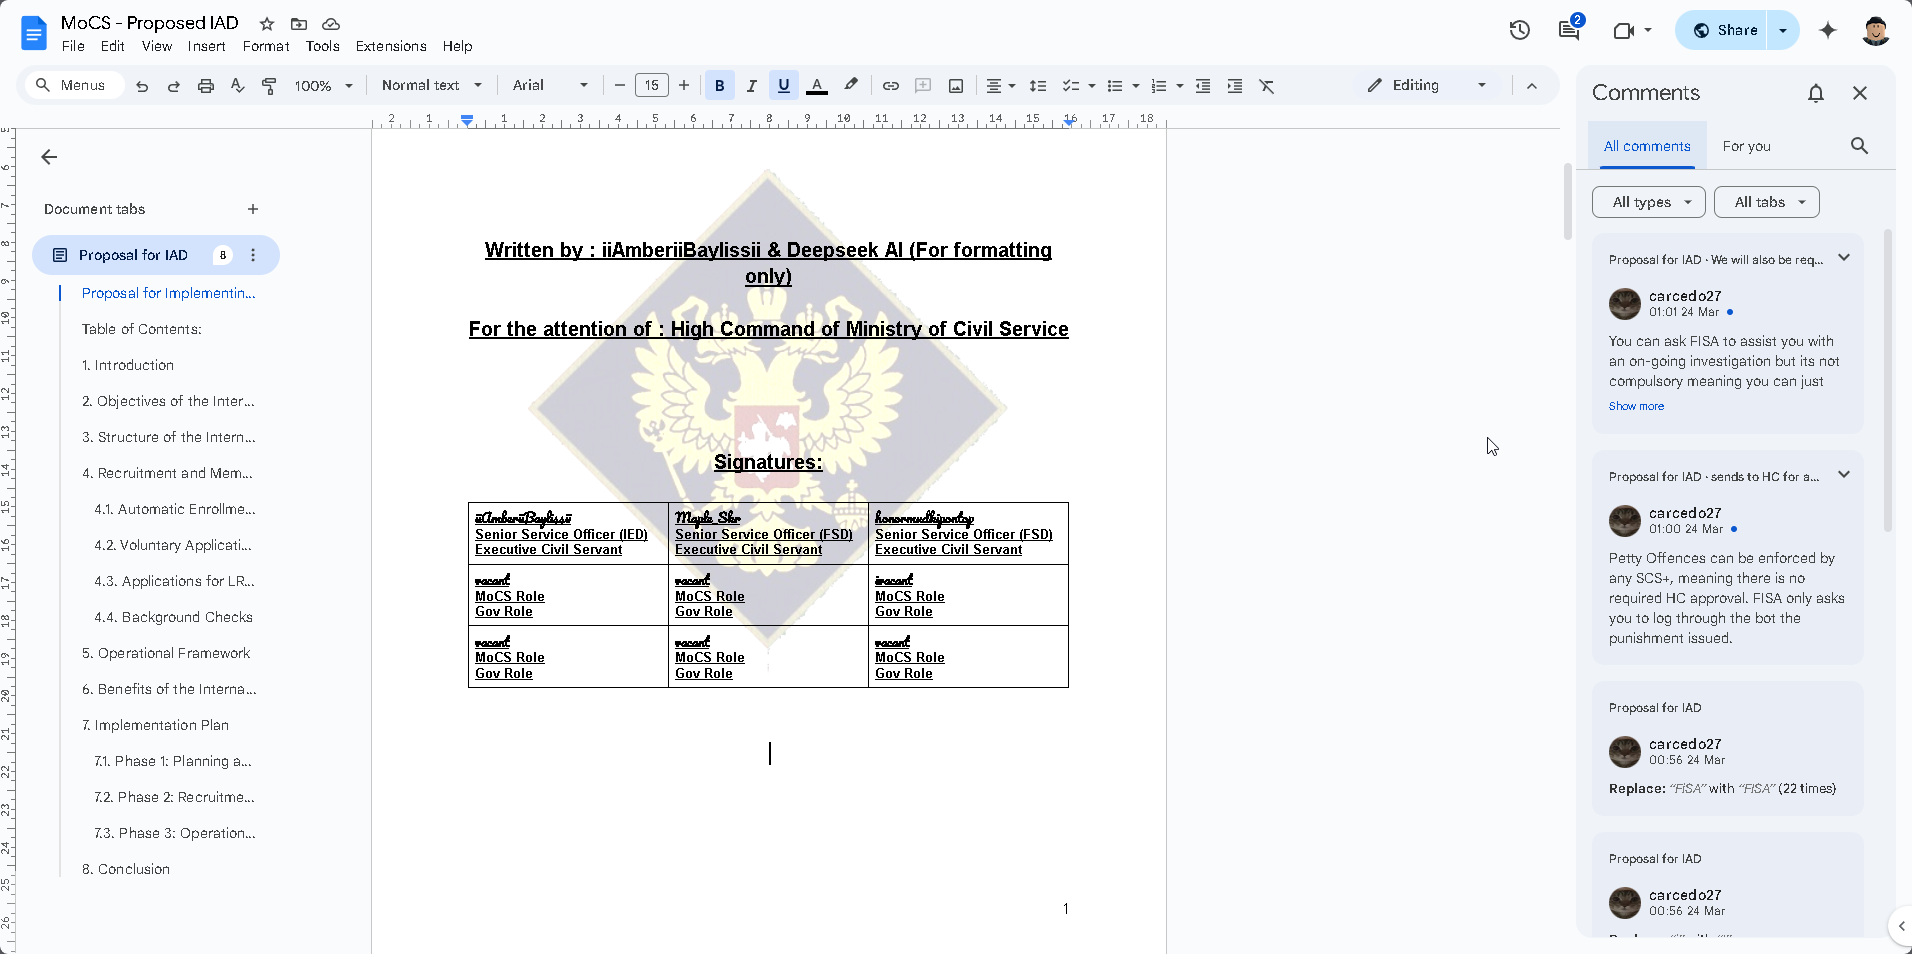Open comment history icon in header
Screen dimensions: 1912x954
(1569, 30)
